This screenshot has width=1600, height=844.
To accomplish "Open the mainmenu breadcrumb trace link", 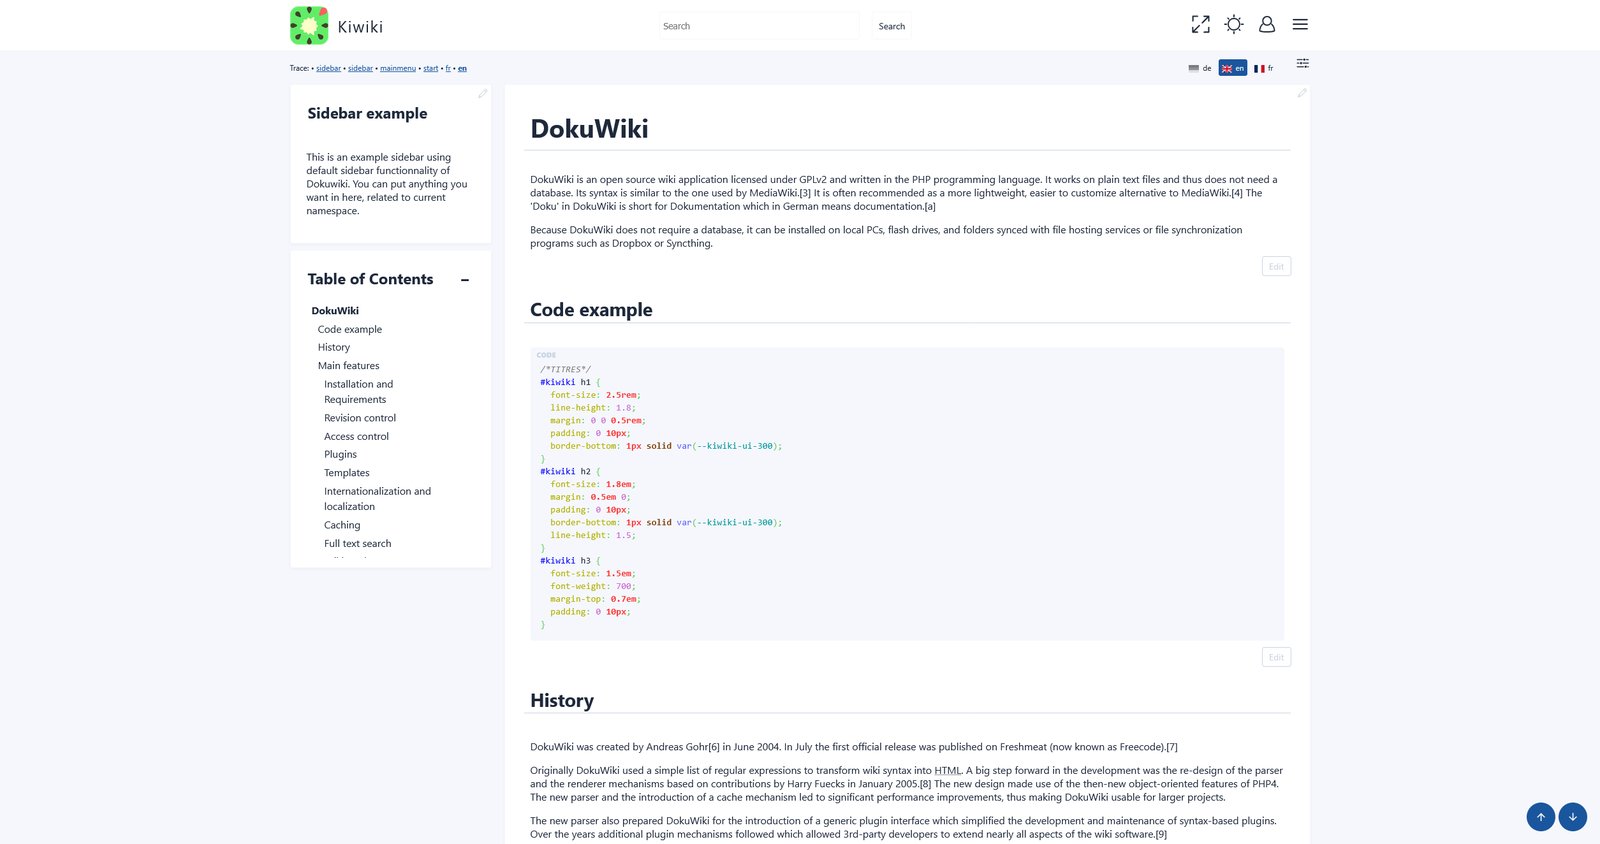I will click(397, 69).
